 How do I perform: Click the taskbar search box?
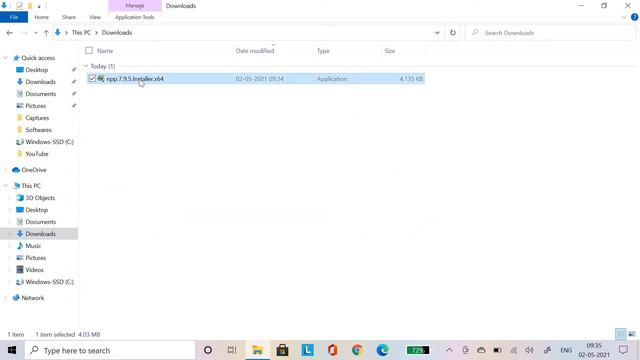click(110, 350)
